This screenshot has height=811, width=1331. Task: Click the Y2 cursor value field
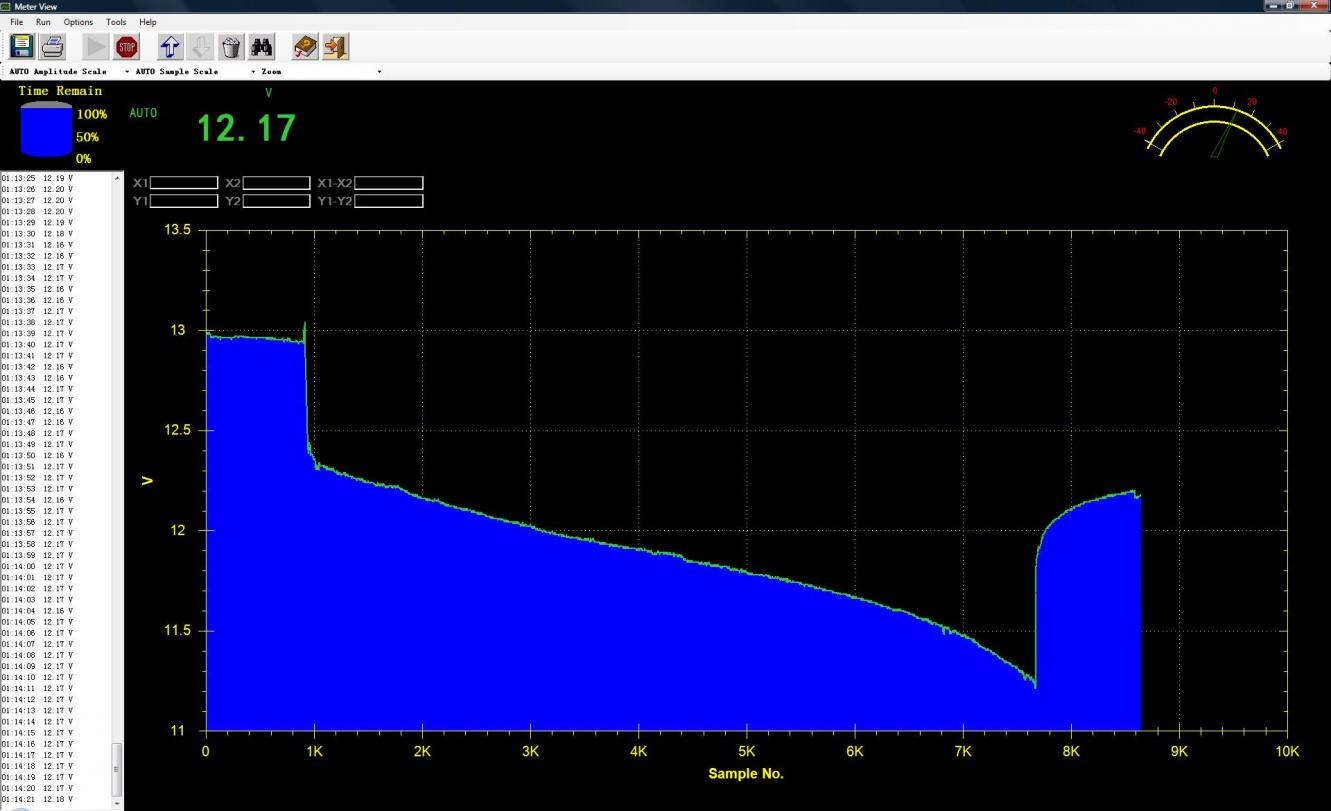[x=276, y=201]
